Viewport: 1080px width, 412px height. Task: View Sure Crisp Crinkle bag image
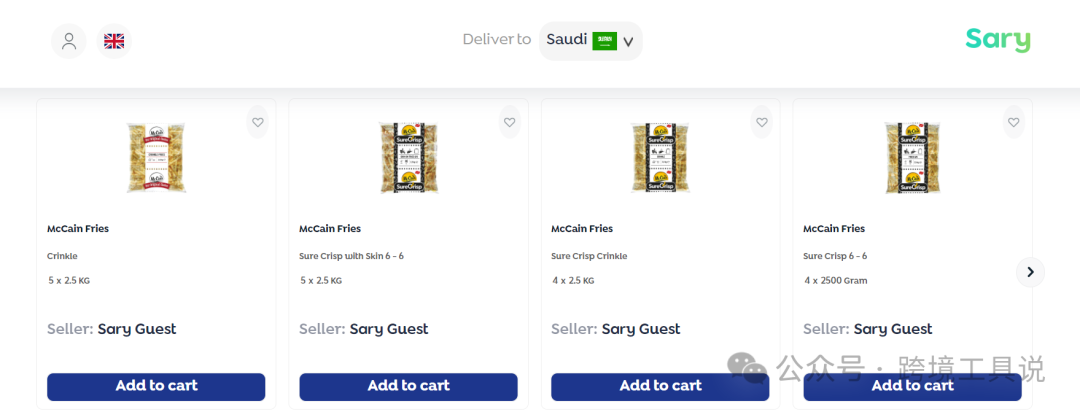click(x=660, y=157)
